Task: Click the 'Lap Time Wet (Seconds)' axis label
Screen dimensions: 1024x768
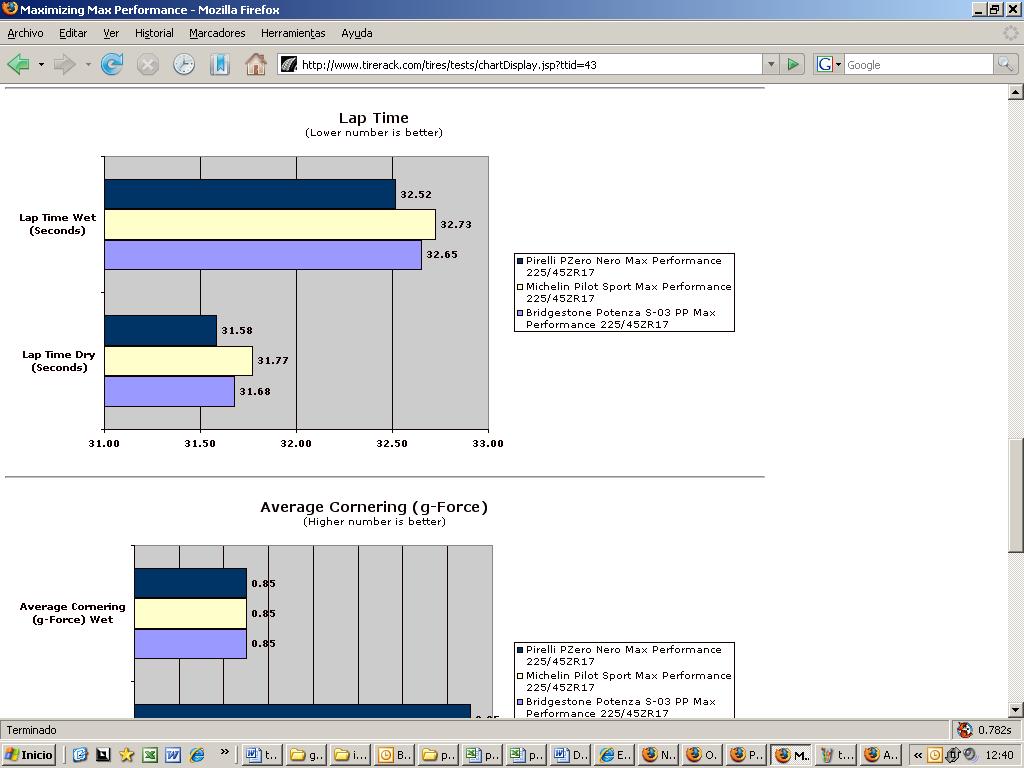Action: [57, 224]
